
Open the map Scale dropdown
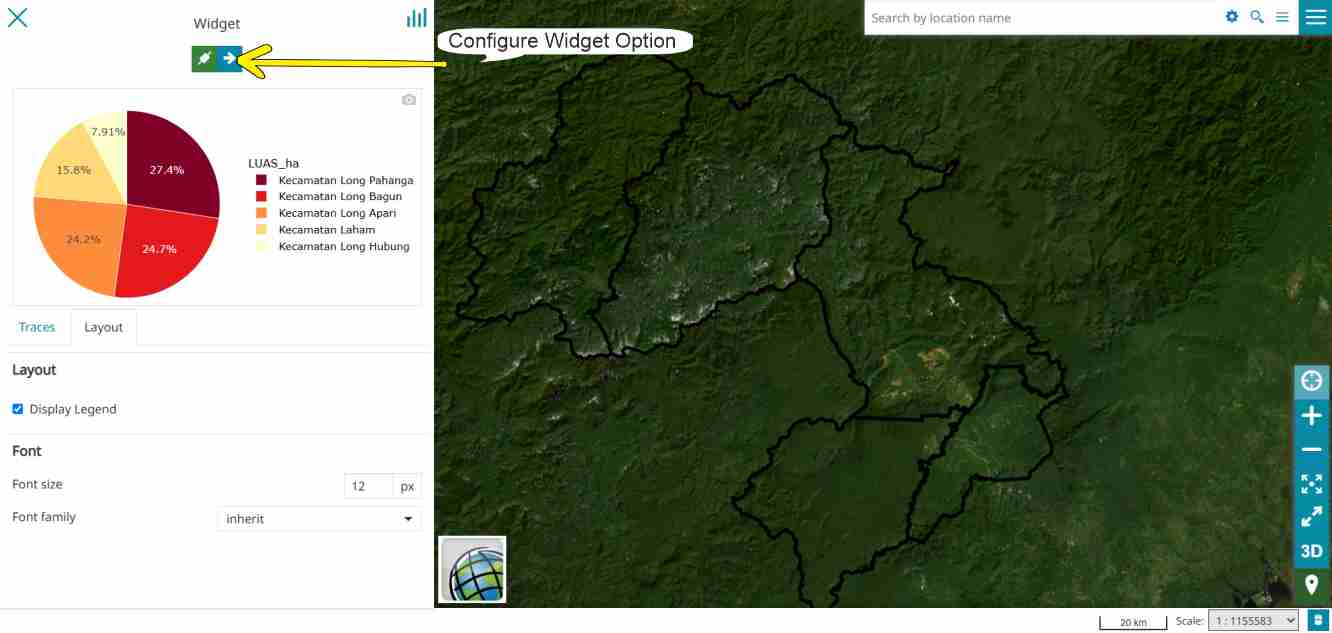pos(1253,621)
